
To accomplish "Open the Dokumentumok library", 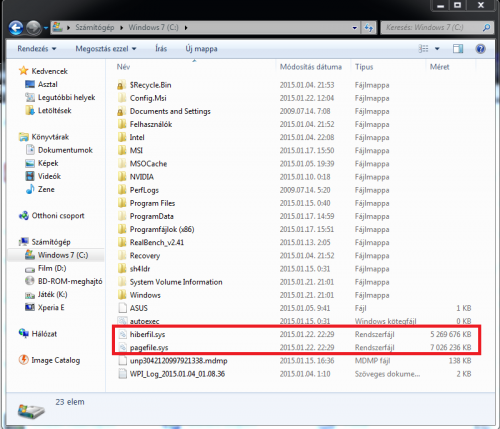I will tap(65, 150).
